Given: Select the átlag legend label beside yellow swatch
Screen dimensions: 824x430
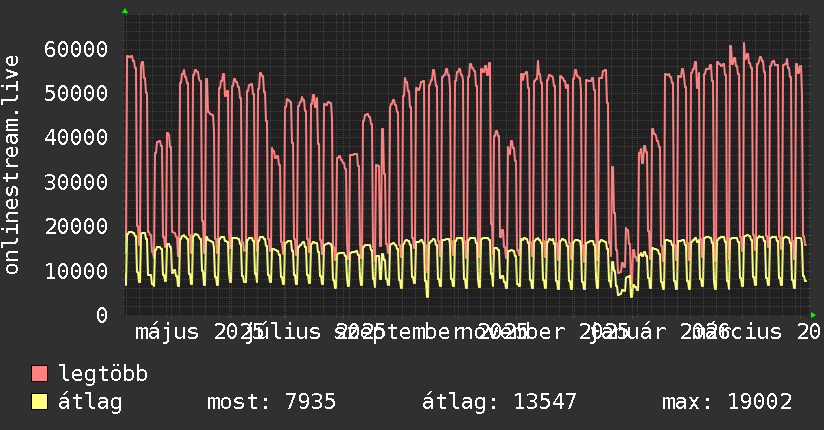Looking at the screenshot, I should pos(90,402).
